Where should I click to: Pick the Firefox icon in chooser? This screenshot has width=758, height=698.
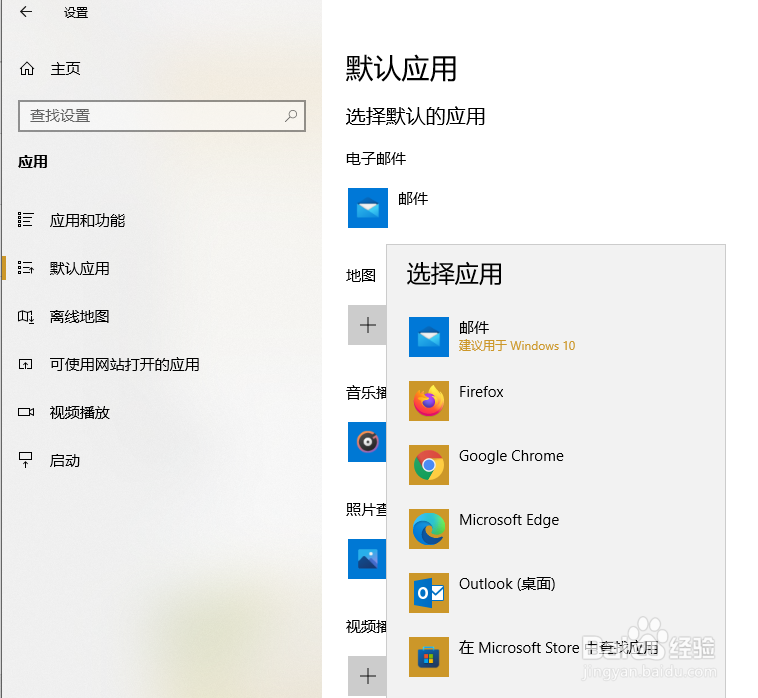click(x=429, y=401)
